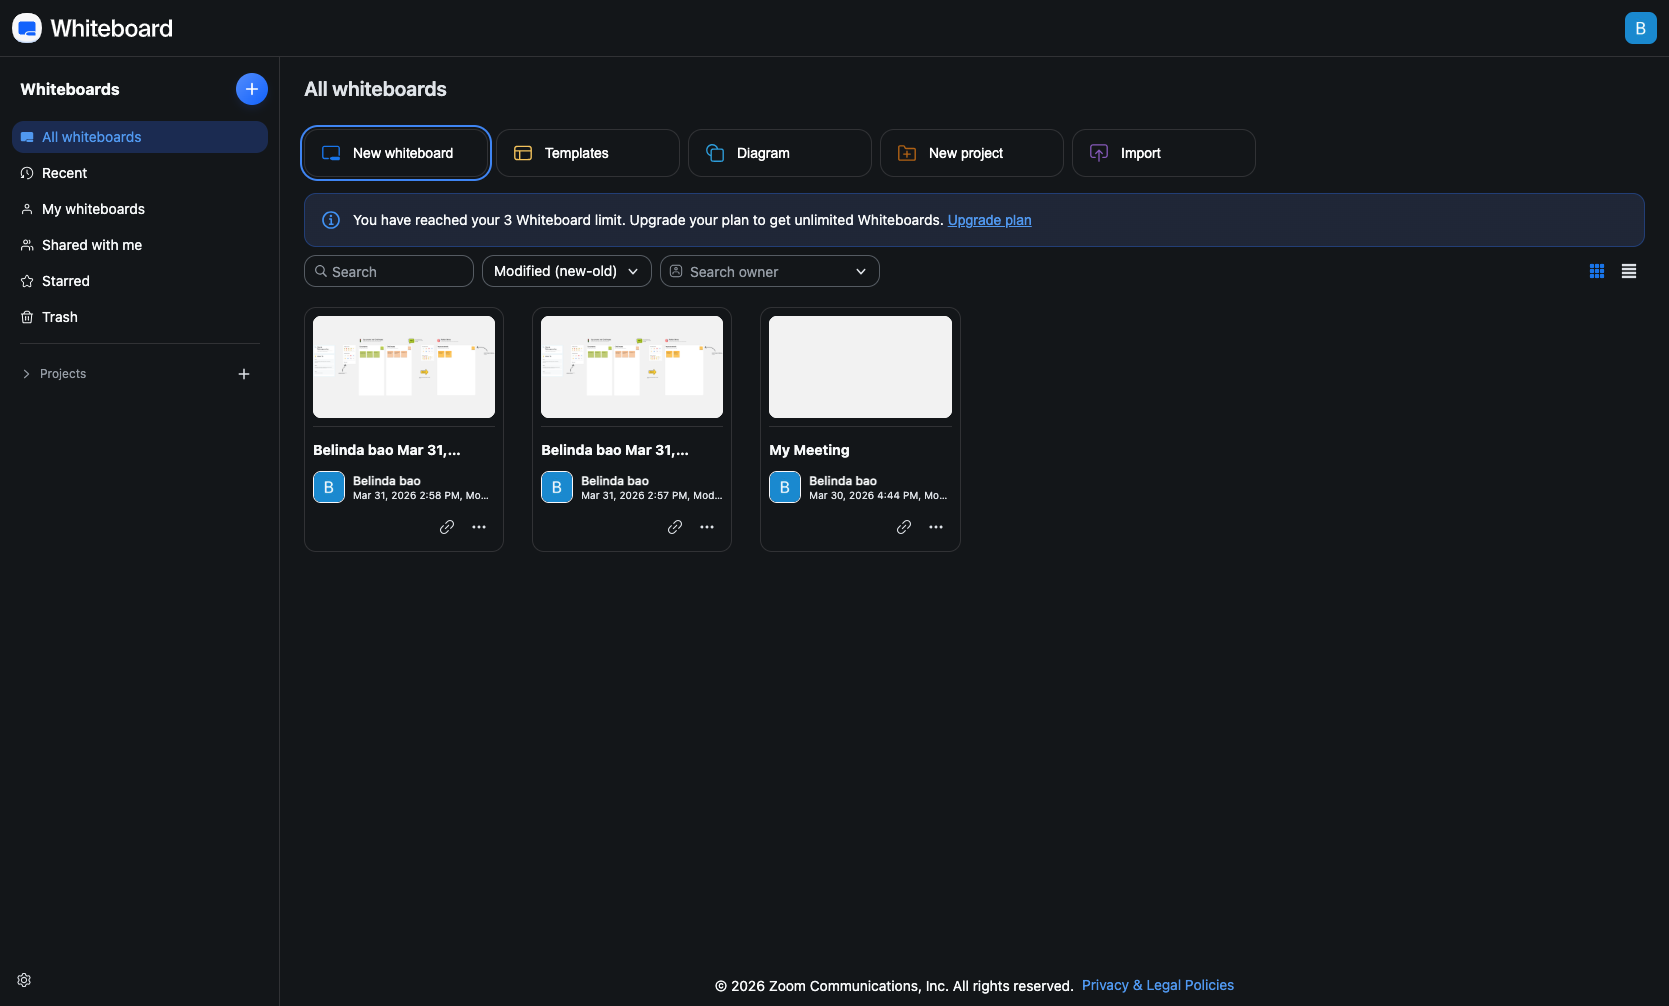Open Templates
The image size is (1669, 1006).
588,153
